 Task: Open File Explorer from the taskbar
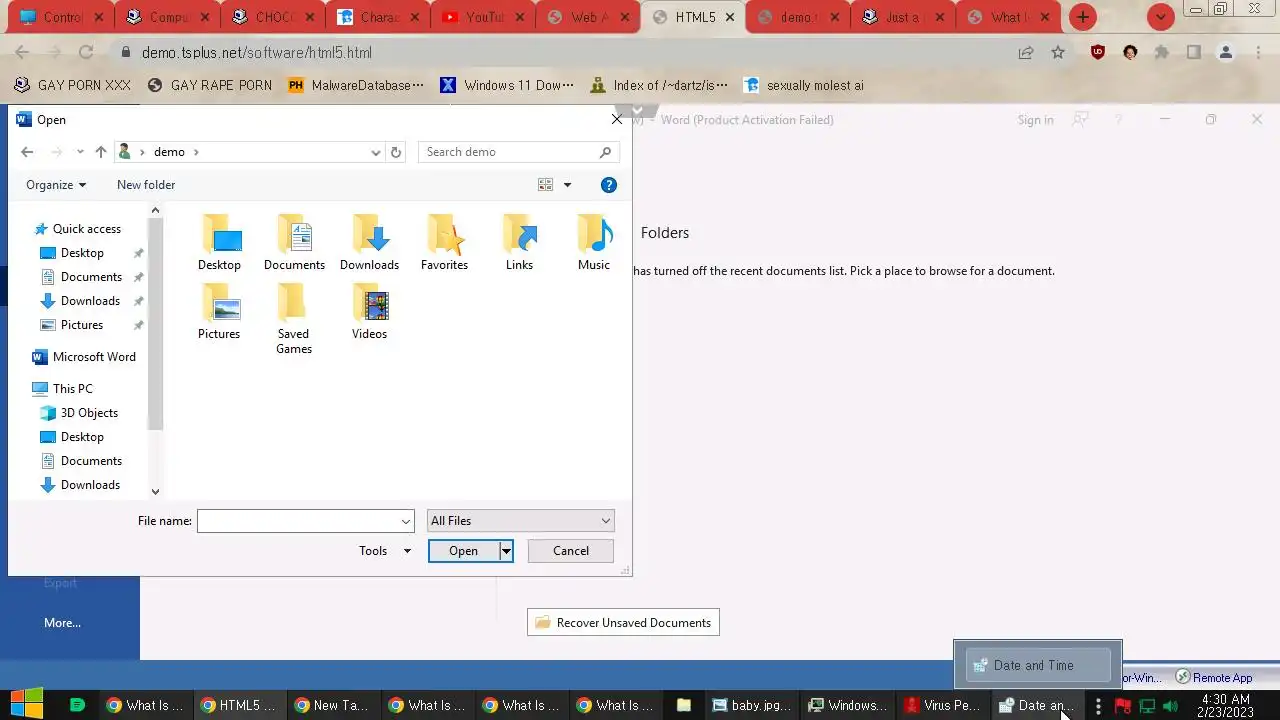point(684,705)
